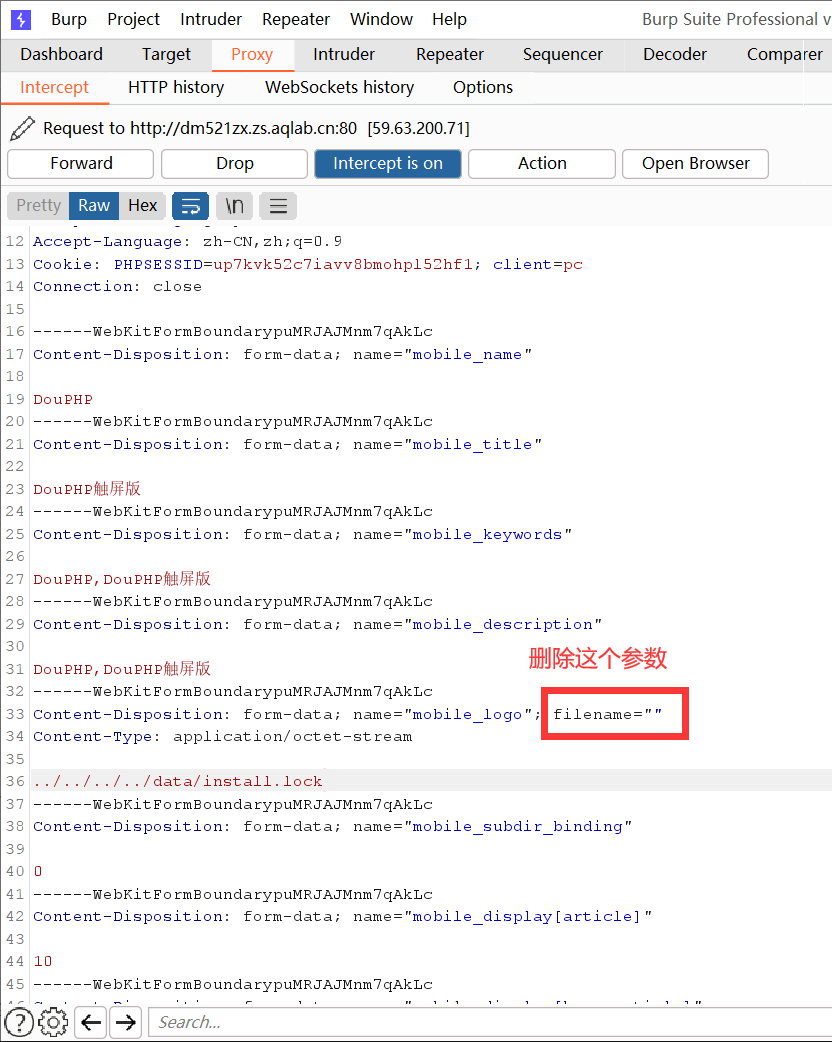Click the mobile_title parameter name
This screenshot has height=1042, width=832.
[472, 445]
